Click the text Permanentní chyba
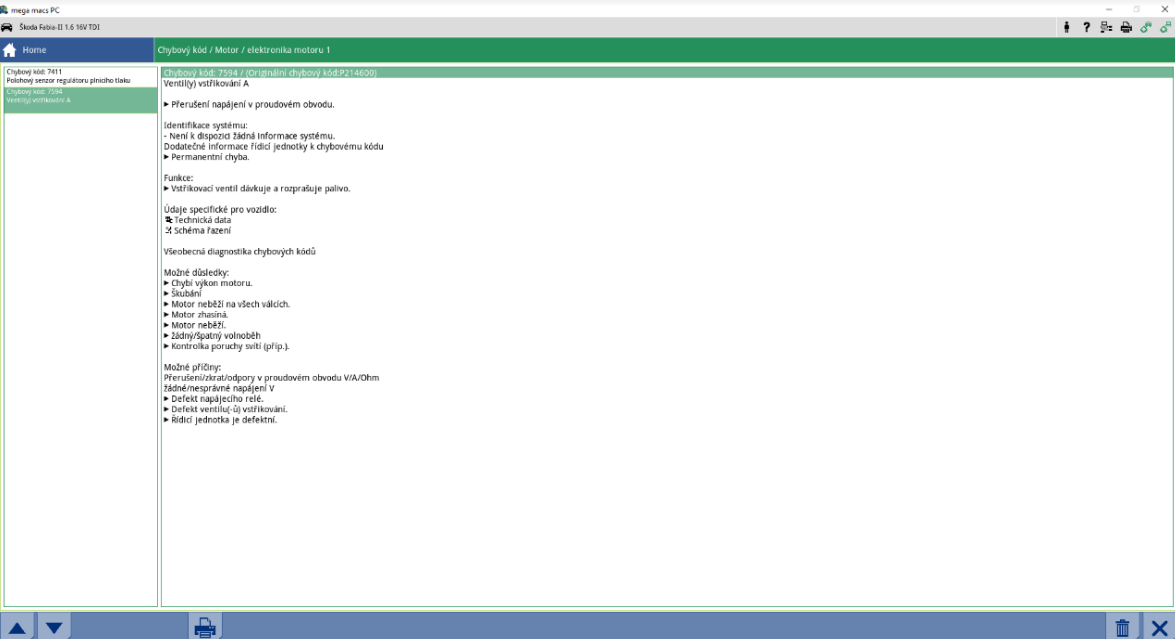The image size is (1175, 639). click(210, 157)
